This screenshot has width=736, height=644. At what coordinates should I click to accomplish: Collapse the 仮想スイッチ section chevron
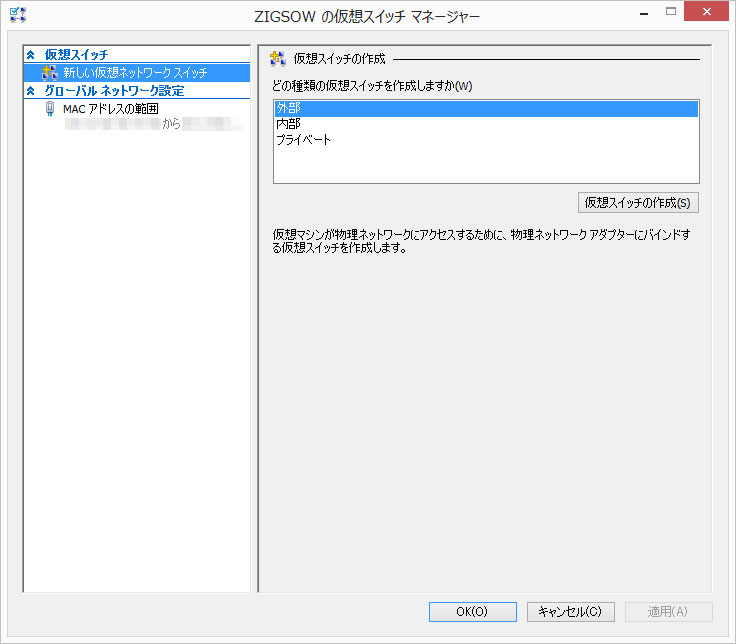pos(31,54)
